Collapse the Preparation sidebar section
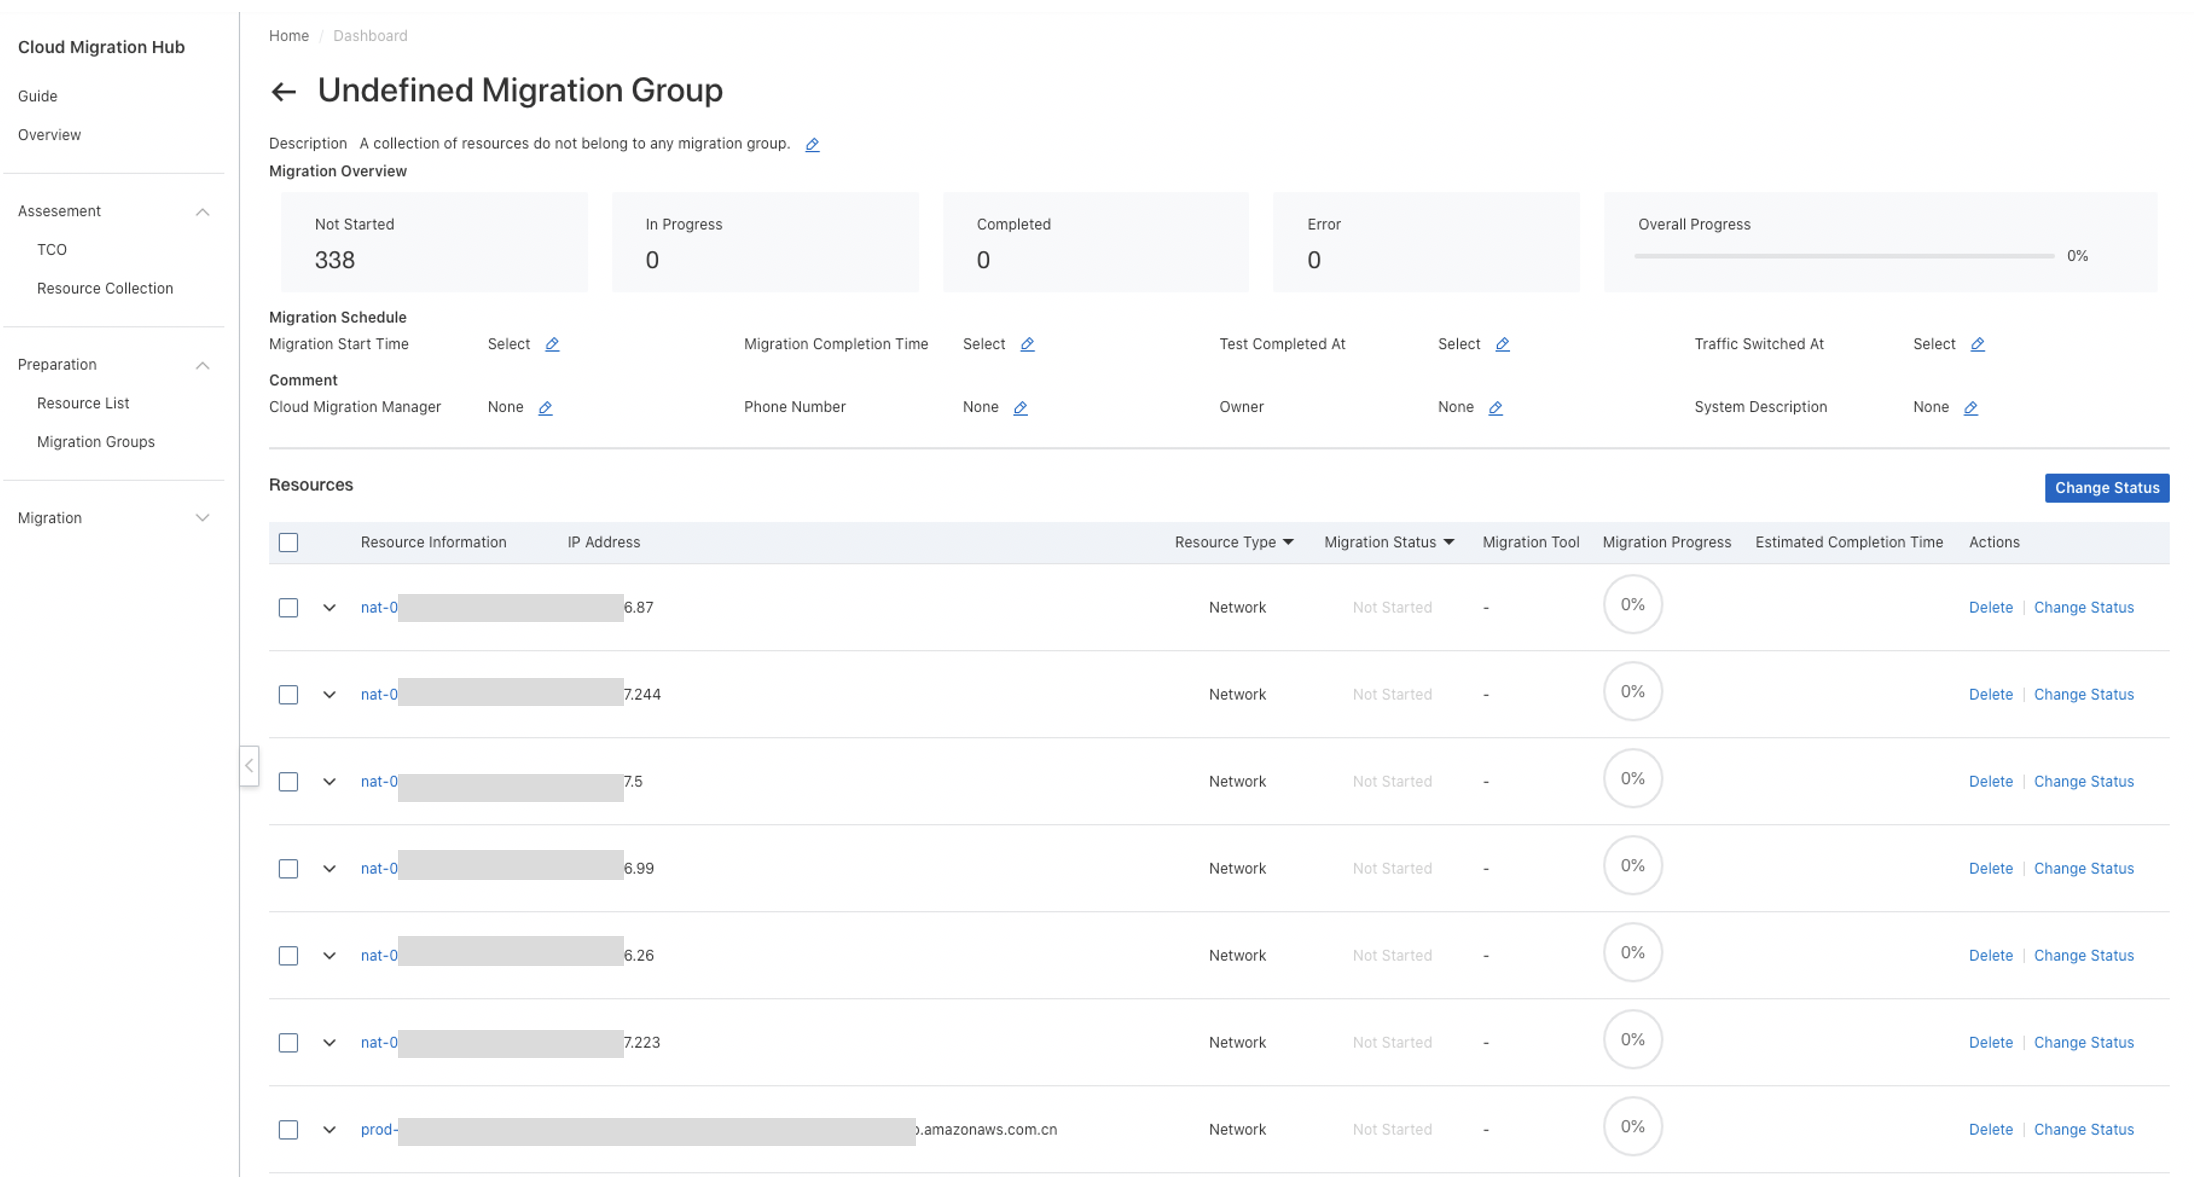 coord(202,365)
